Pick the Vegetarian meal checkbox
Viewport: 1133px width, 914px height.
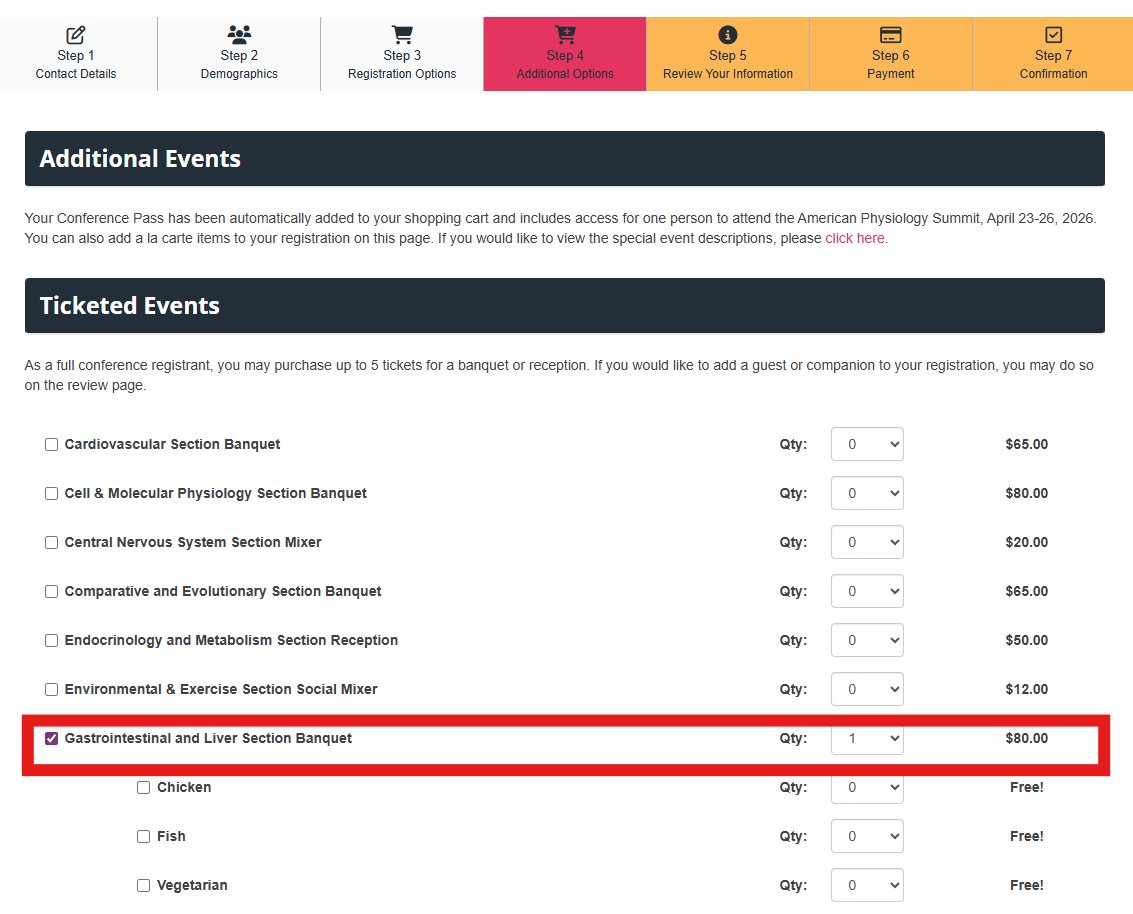click(x=144, y=885)
